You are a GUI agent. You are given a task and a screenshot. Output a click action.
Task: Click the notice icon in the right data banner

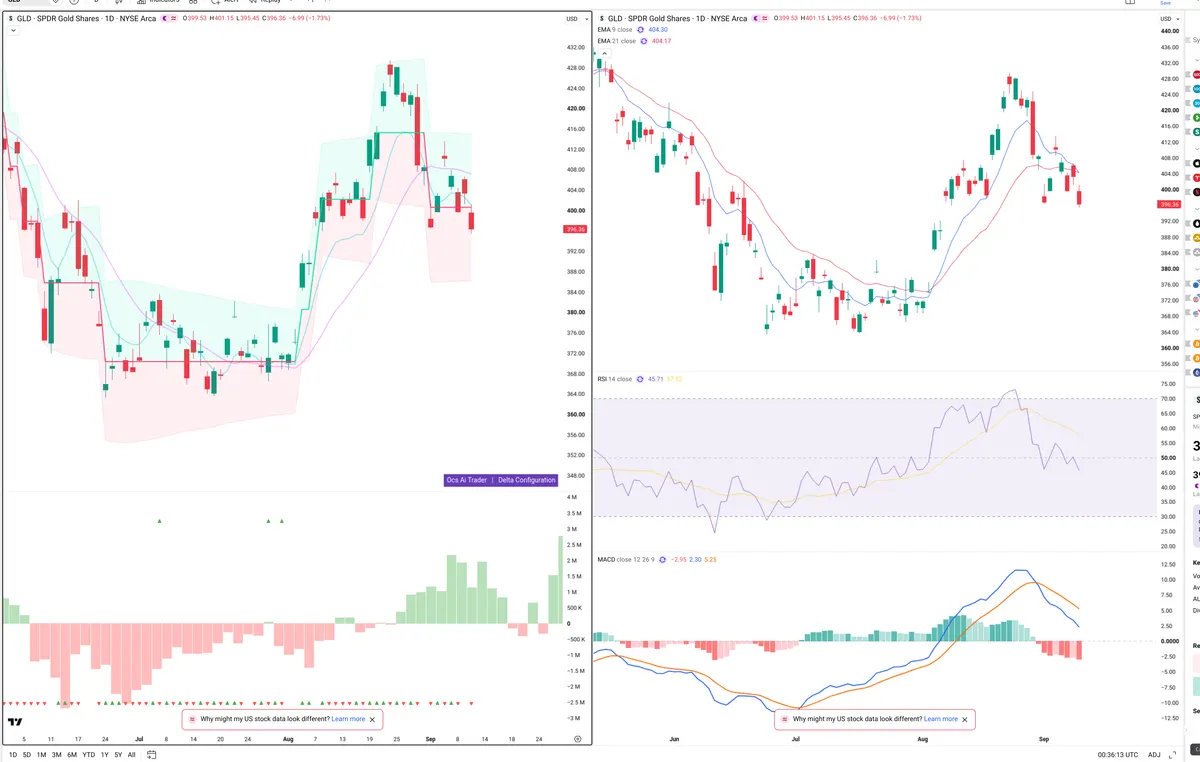(784, 719)
